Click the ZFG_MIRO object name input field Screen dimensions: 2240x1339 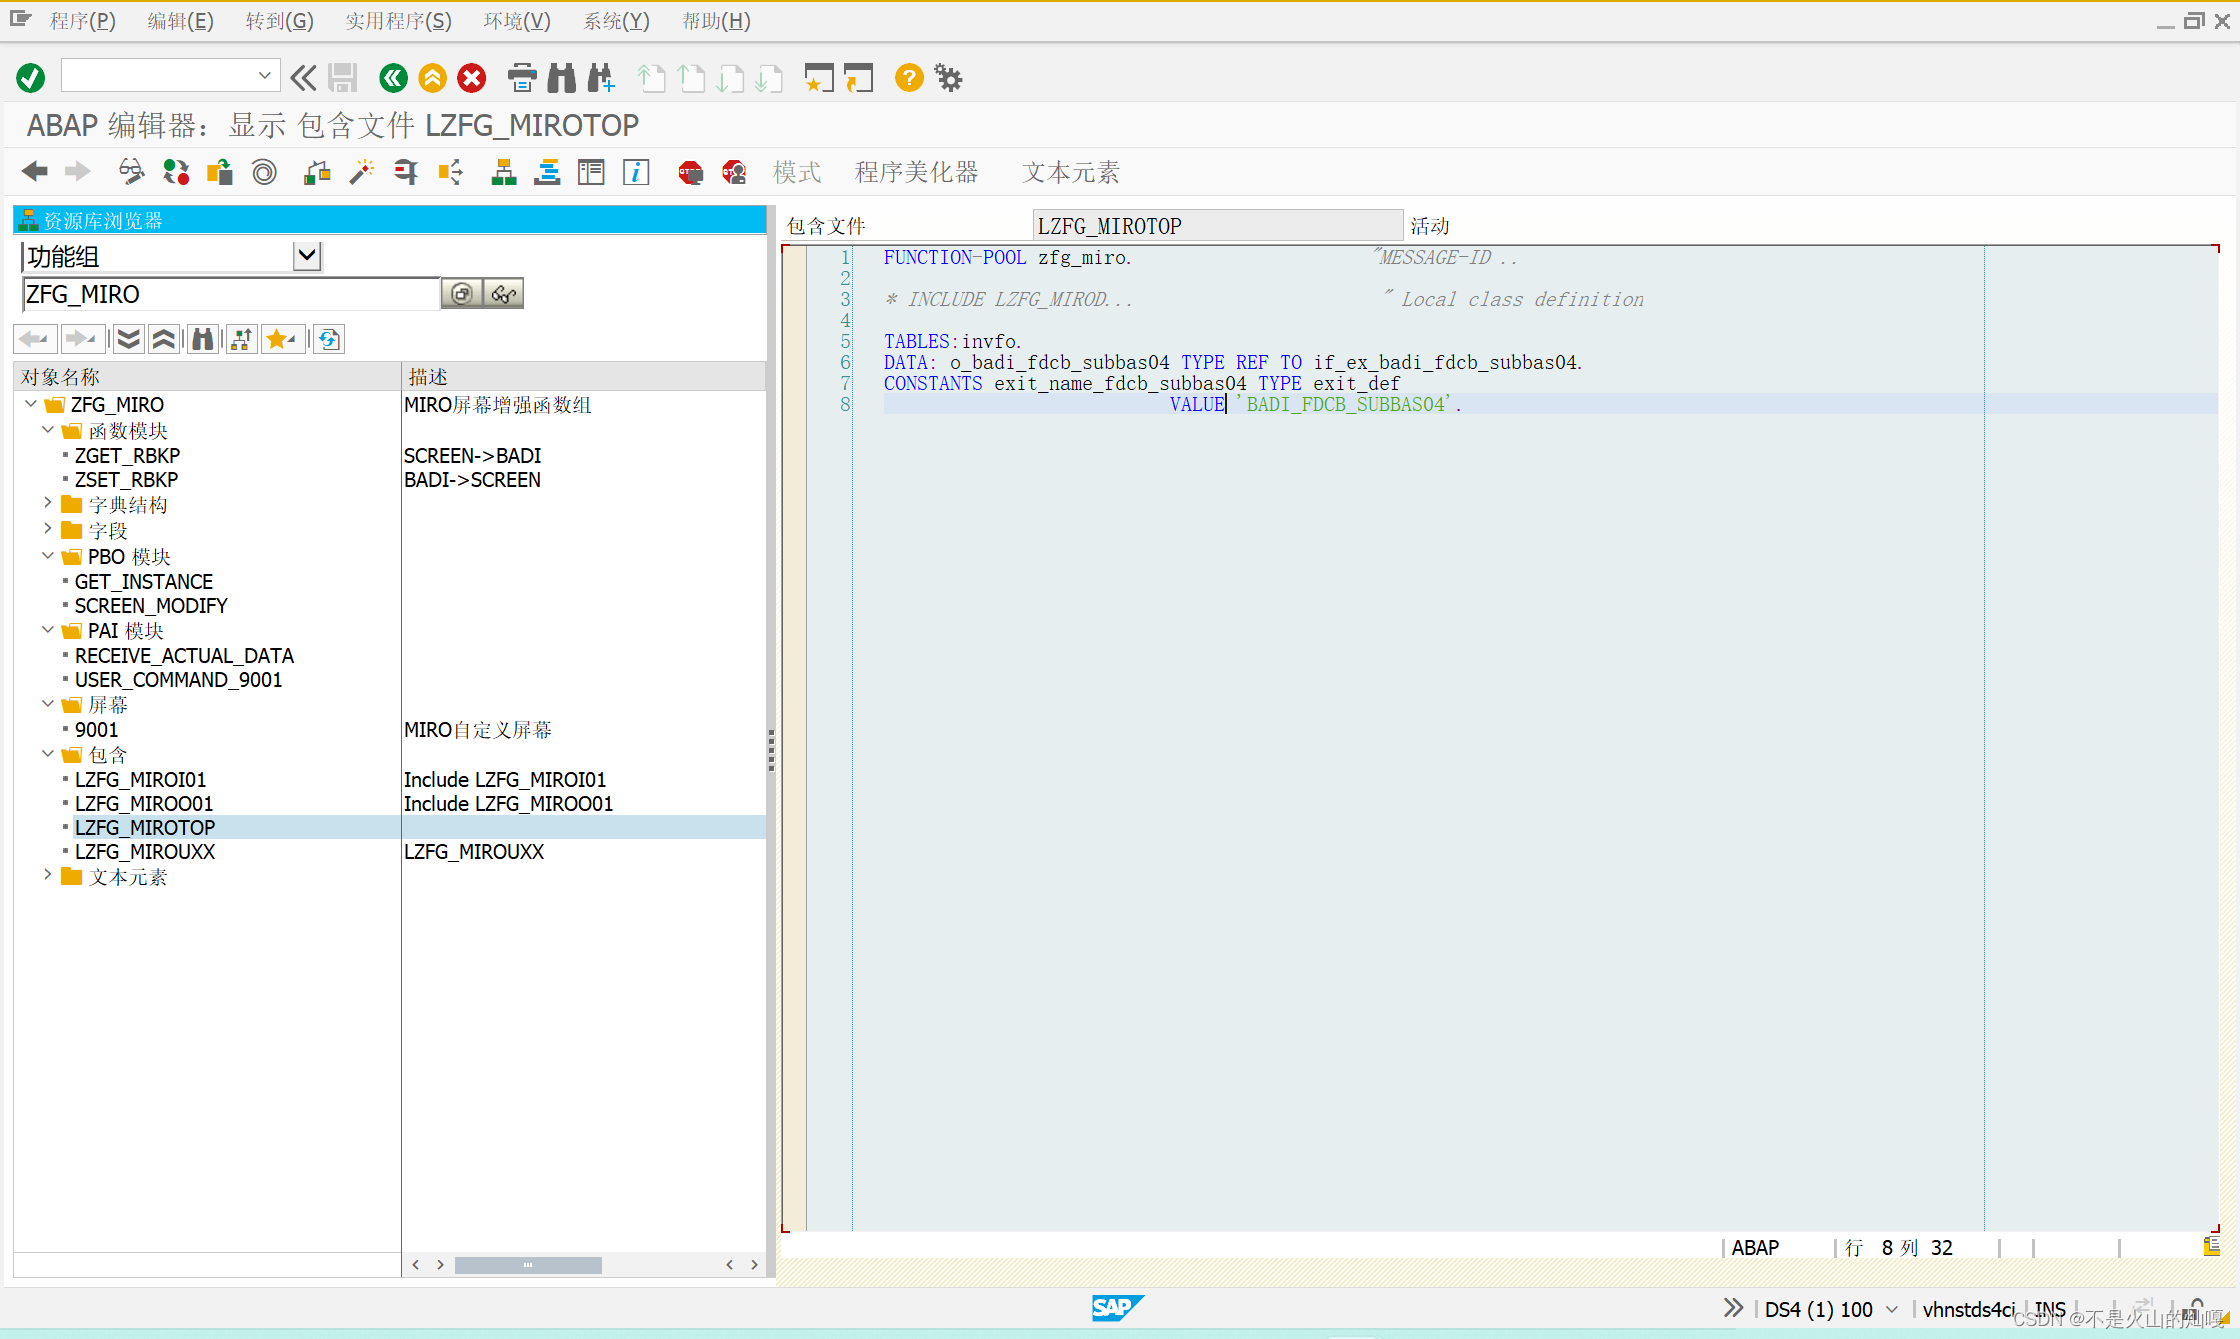pos(231,294)
